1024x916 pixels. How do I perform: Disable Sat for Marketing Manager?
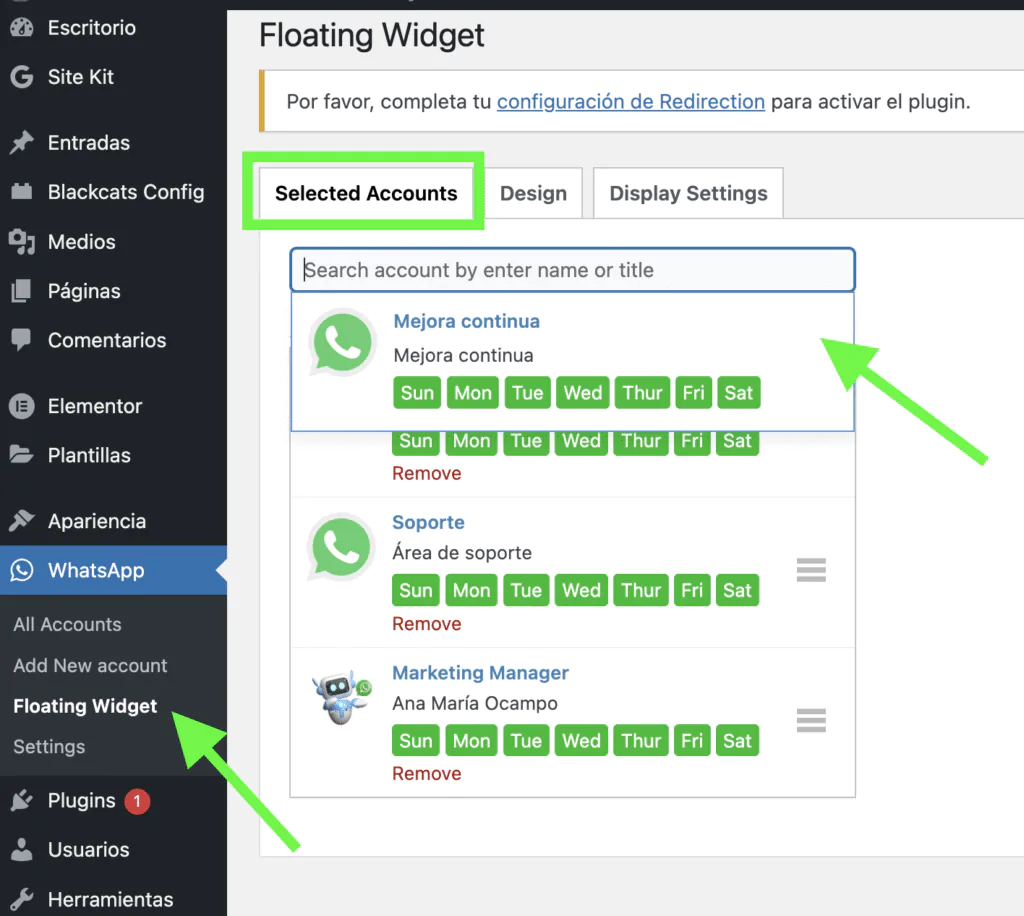tap(737, 740)
